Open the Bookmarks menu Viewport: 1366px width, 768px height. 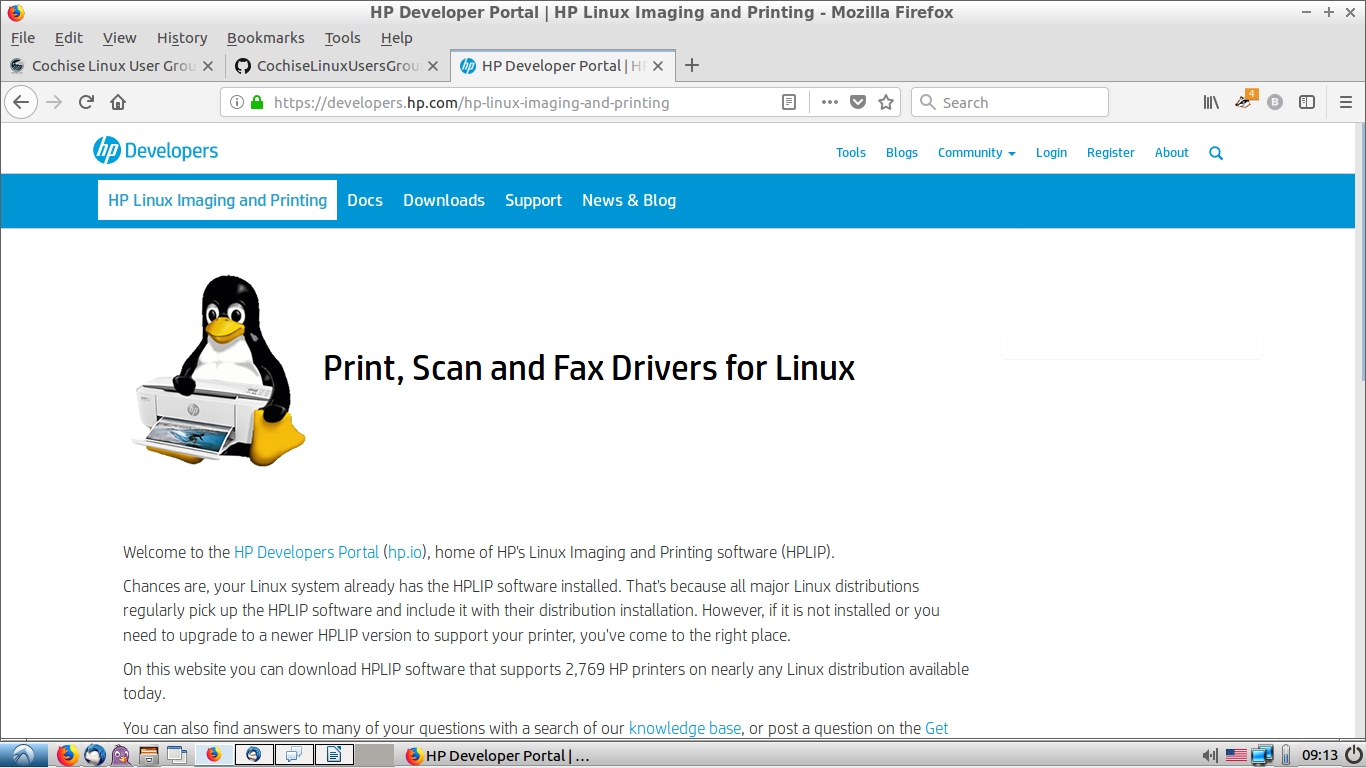click(265, 38)
